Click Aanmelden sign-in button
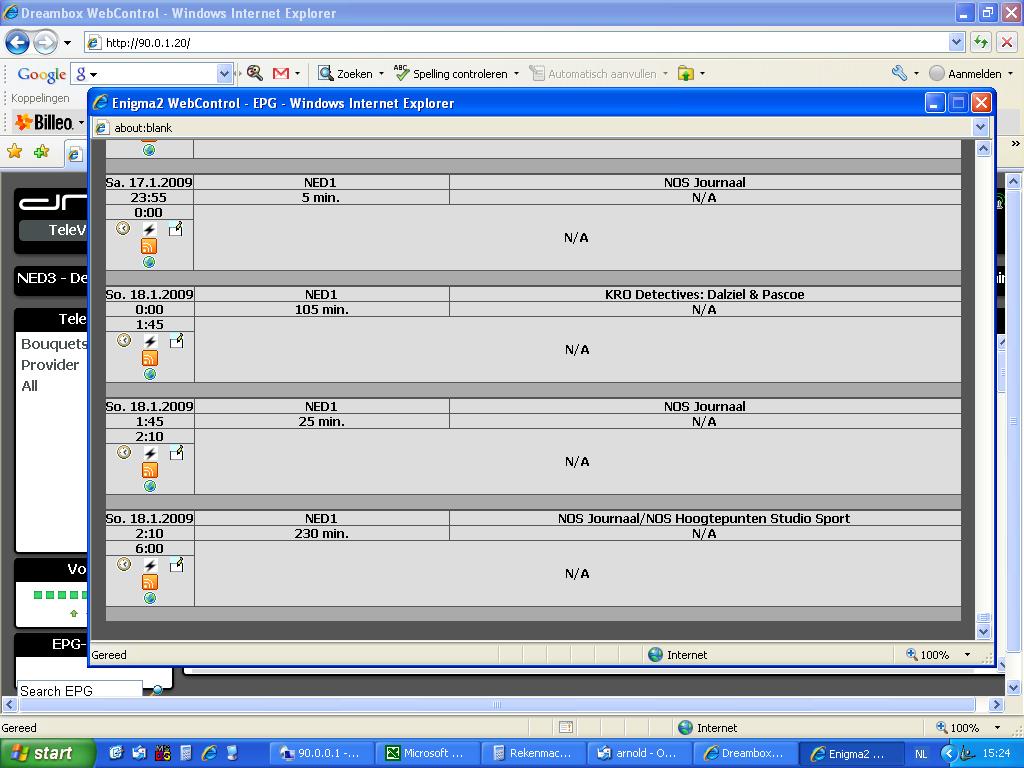Screen dimensions: 1024x768 [965, 74]
